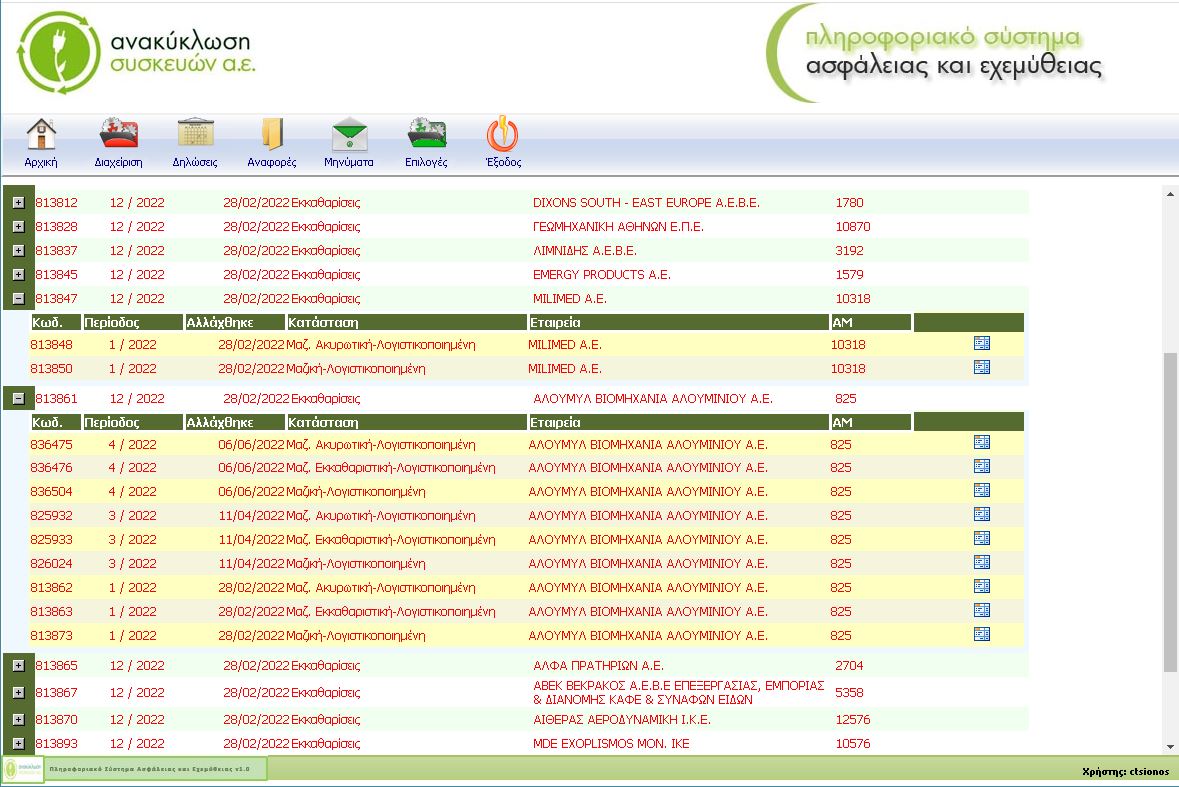Click status Μαζ. Εκκαθαριστική-Λογιστικοποιημένη of record 825933
This screenshot has height=787, width=1179.
[x=391, y=540]
